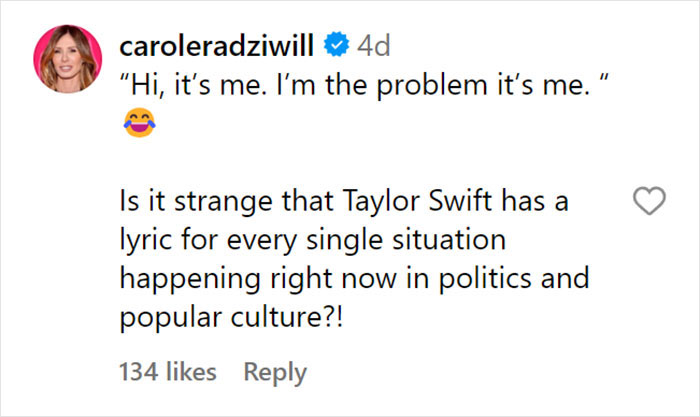Reply to this comment
This screenshot has width=700, height=417.
tap(274, 372)
